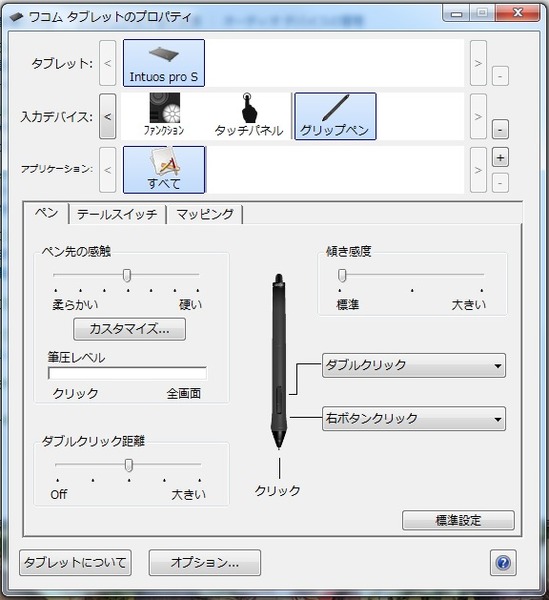Switch to the マッピング tab
Image resolution: width=549 pixels, height=600 pixels.
coord(205,214)
